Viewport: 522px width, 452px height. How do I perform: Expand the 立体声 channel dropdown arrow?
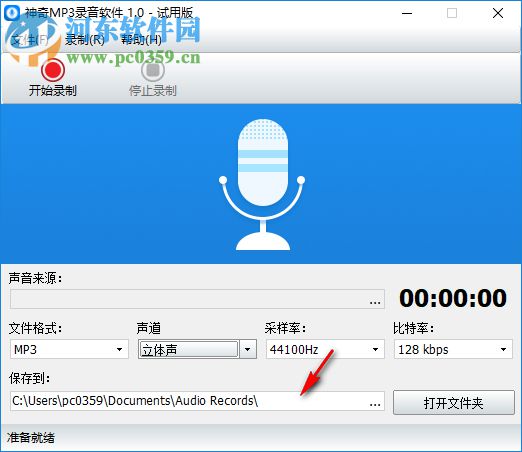pos(248,349)
